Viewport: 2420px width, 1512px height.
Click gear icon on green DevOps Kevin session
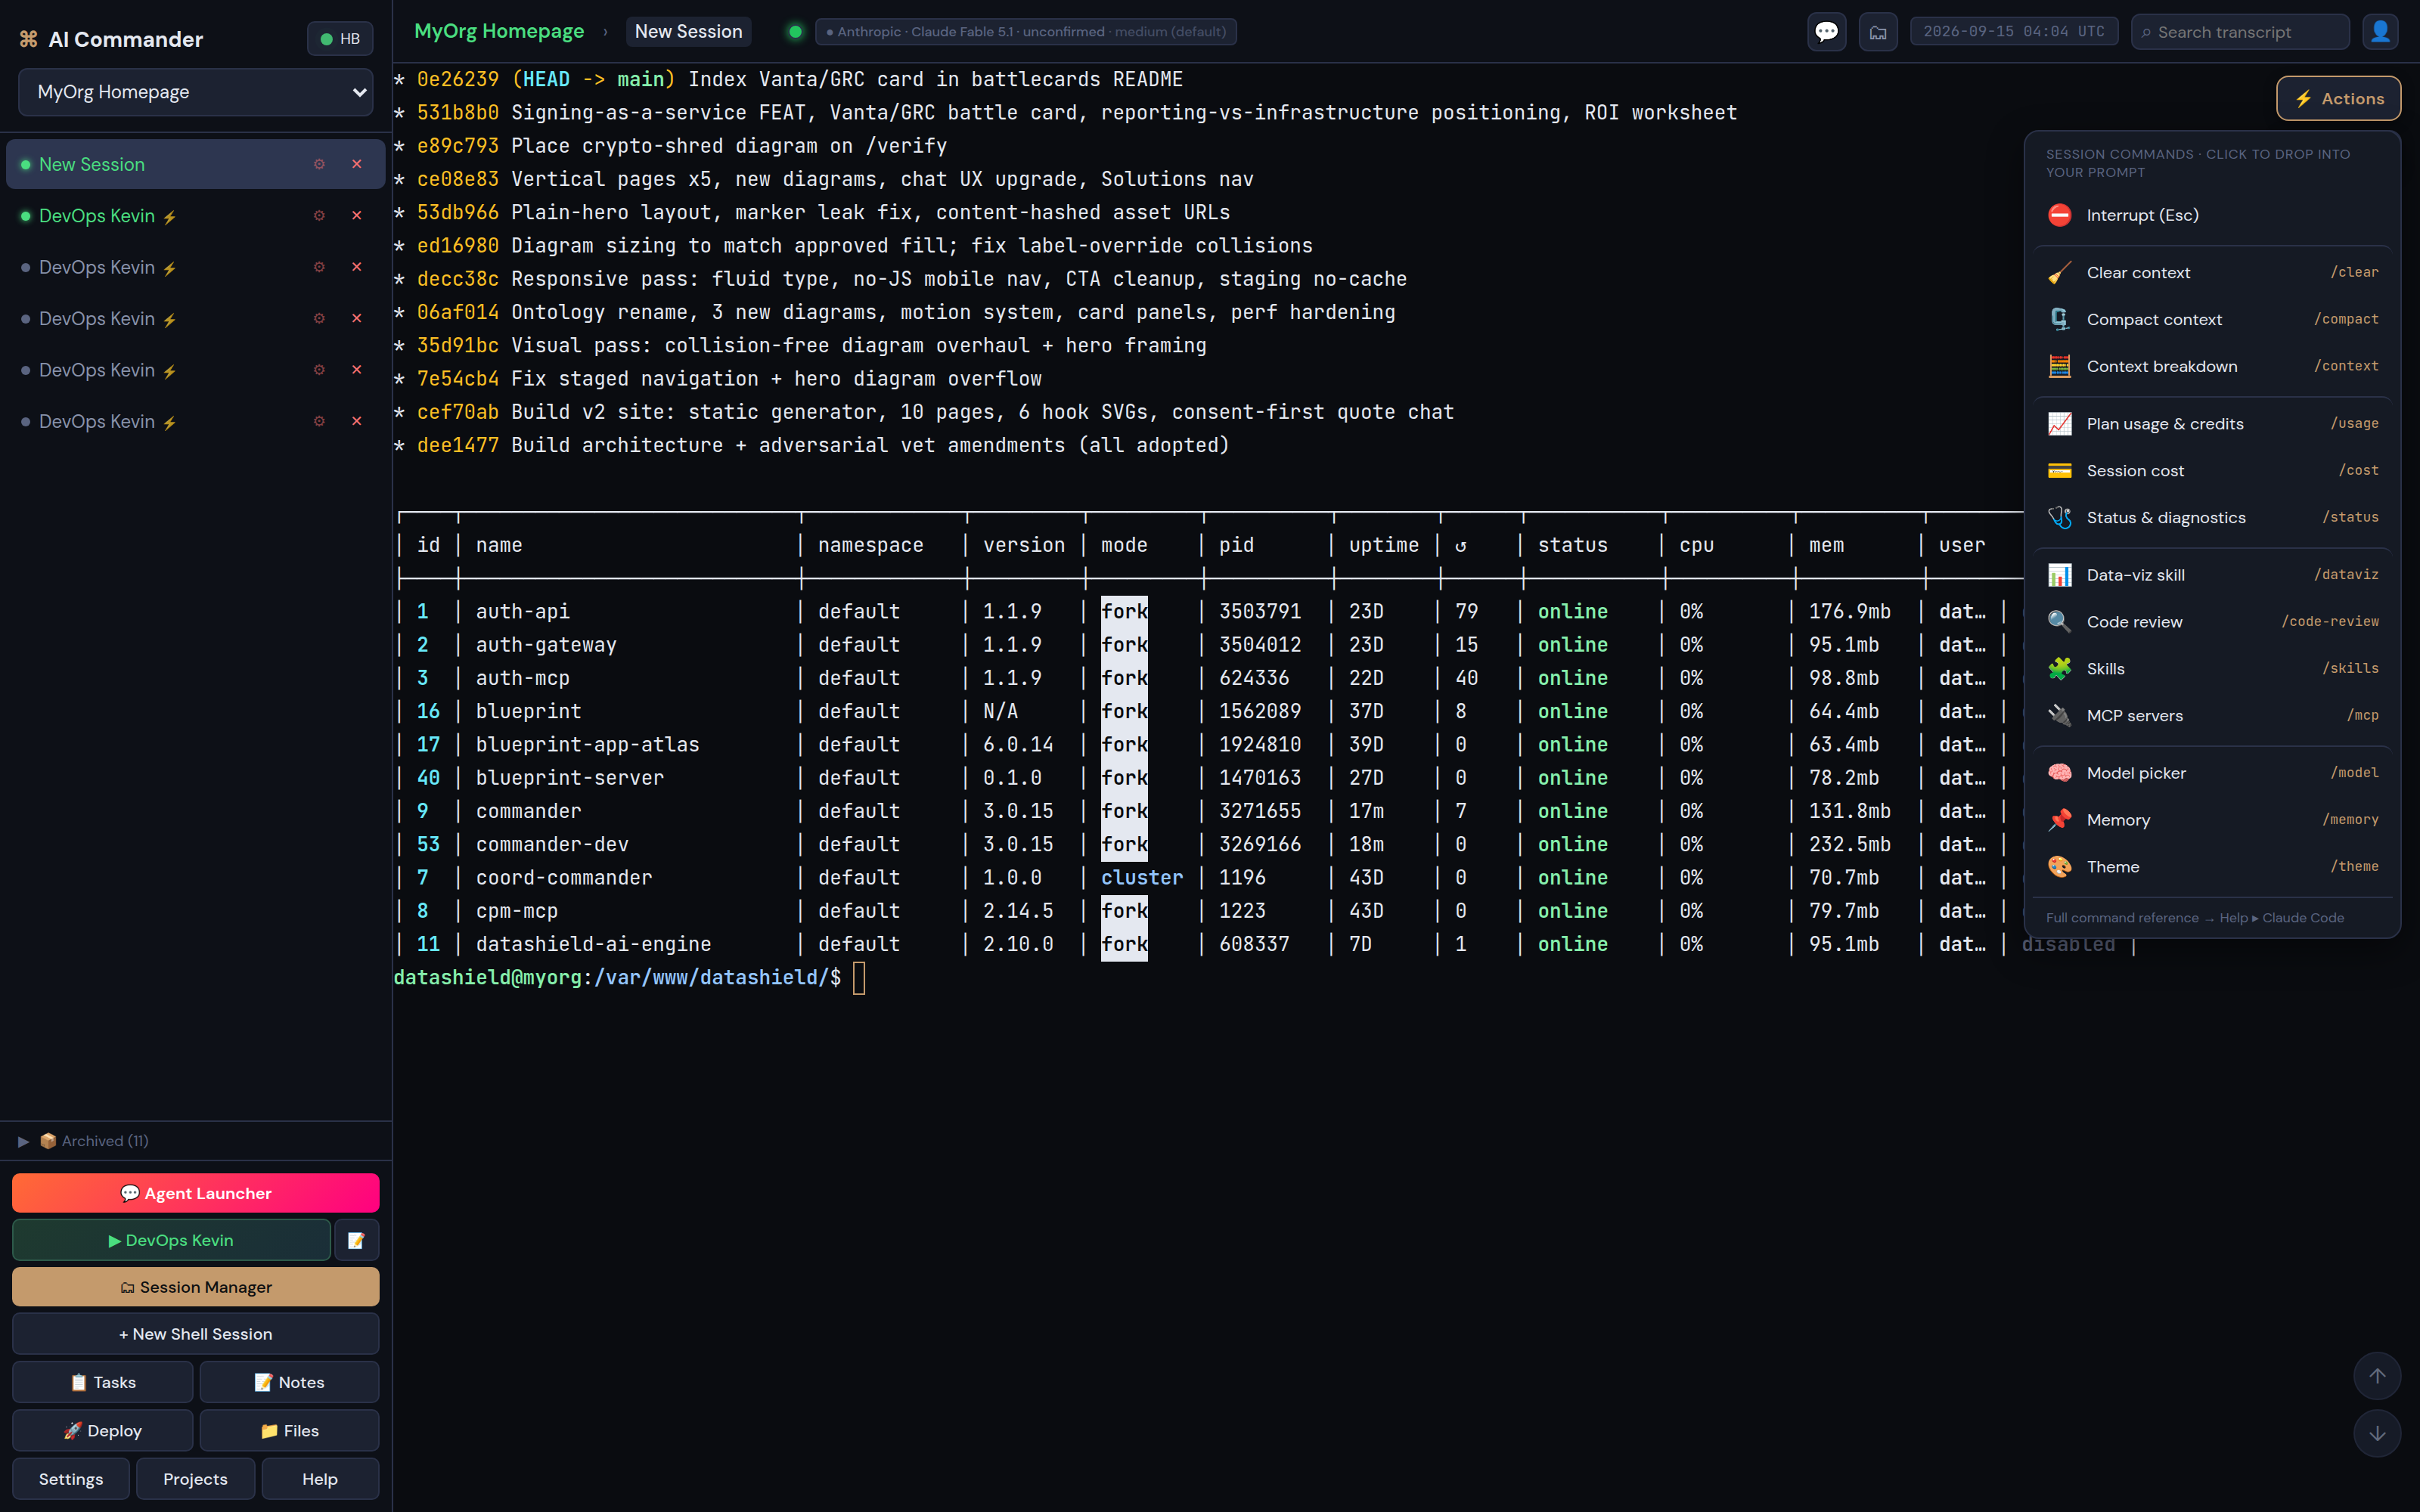point(319,216)
